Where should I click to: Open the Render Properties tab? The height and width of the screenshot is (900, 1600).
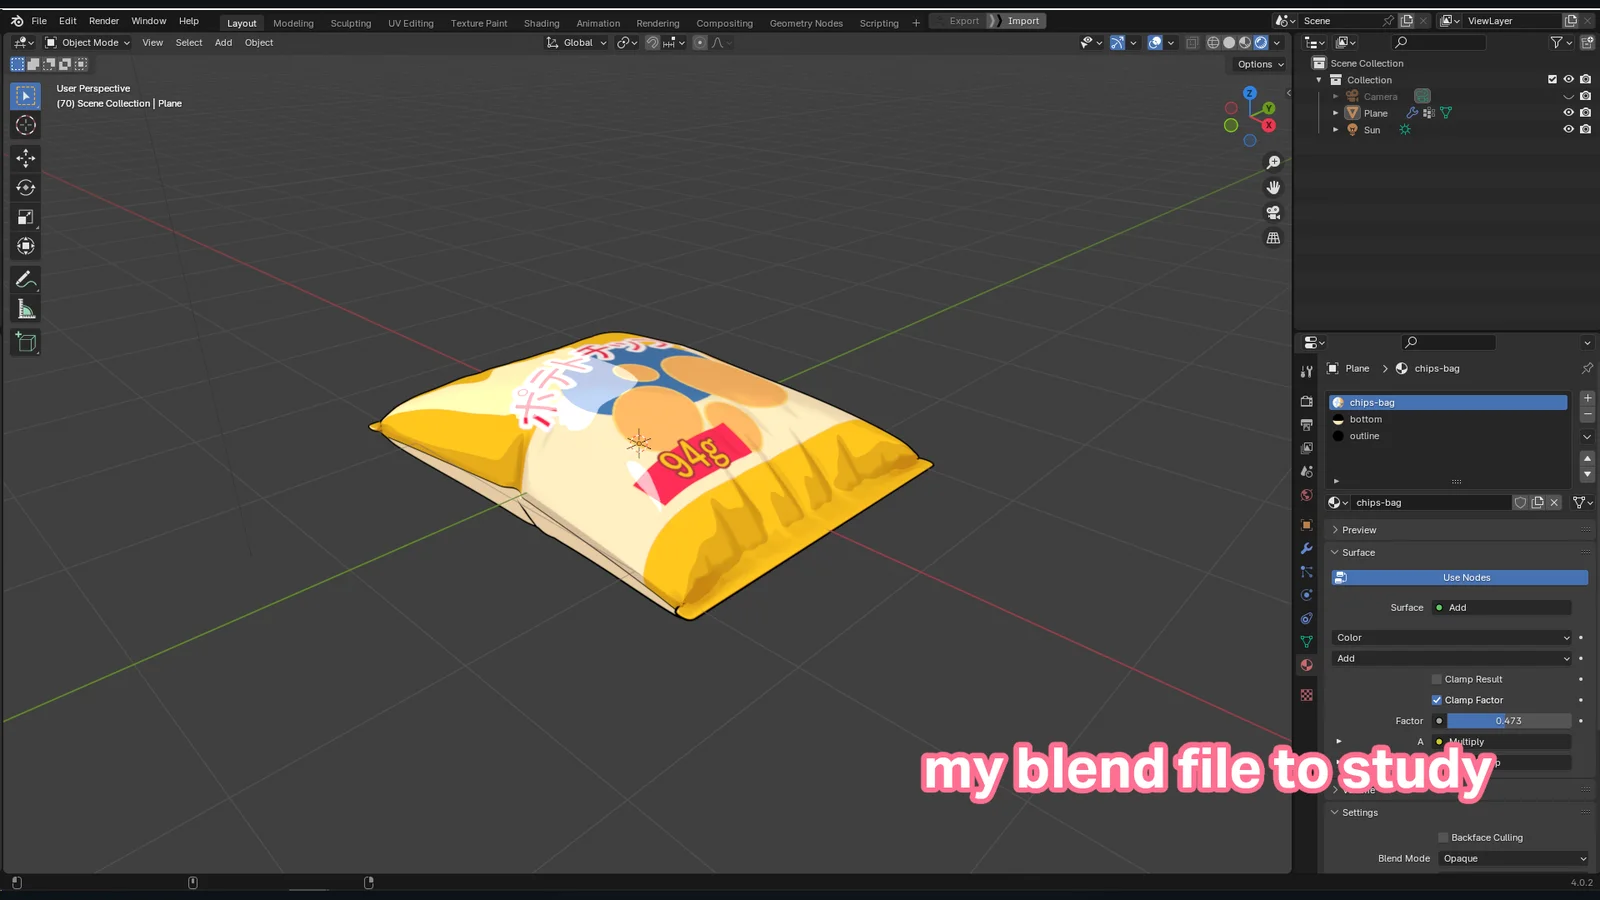coord(1306,400)
